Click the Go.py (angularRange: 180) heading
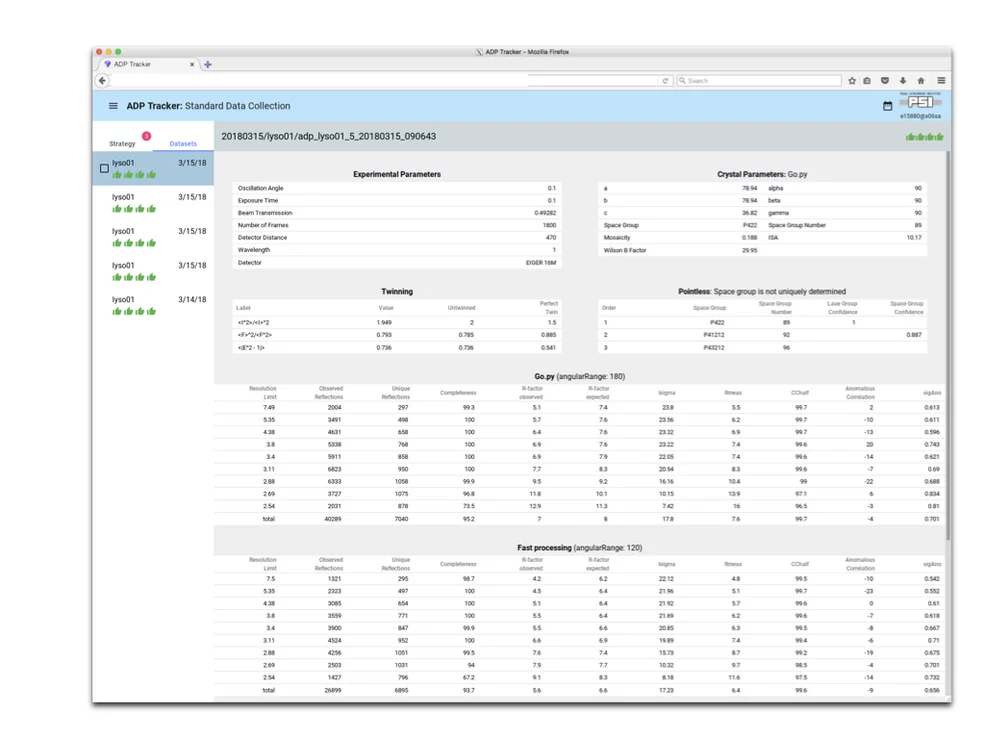This screenshot has width=985, height=739. point(579,376)
